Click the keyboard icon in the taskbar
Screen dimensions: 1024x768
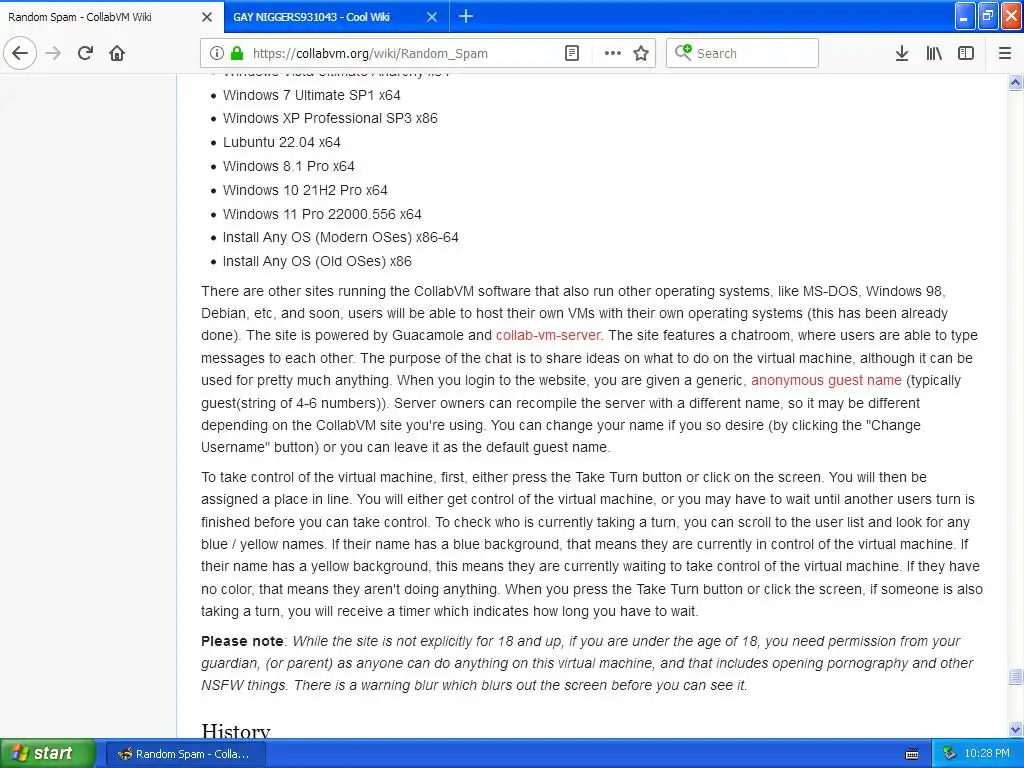click(912, 754)
